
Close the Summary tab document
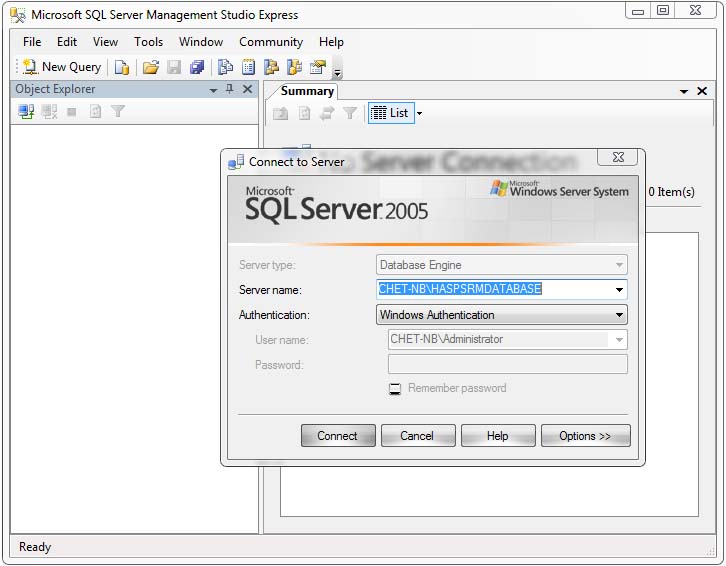click(702, 91)
